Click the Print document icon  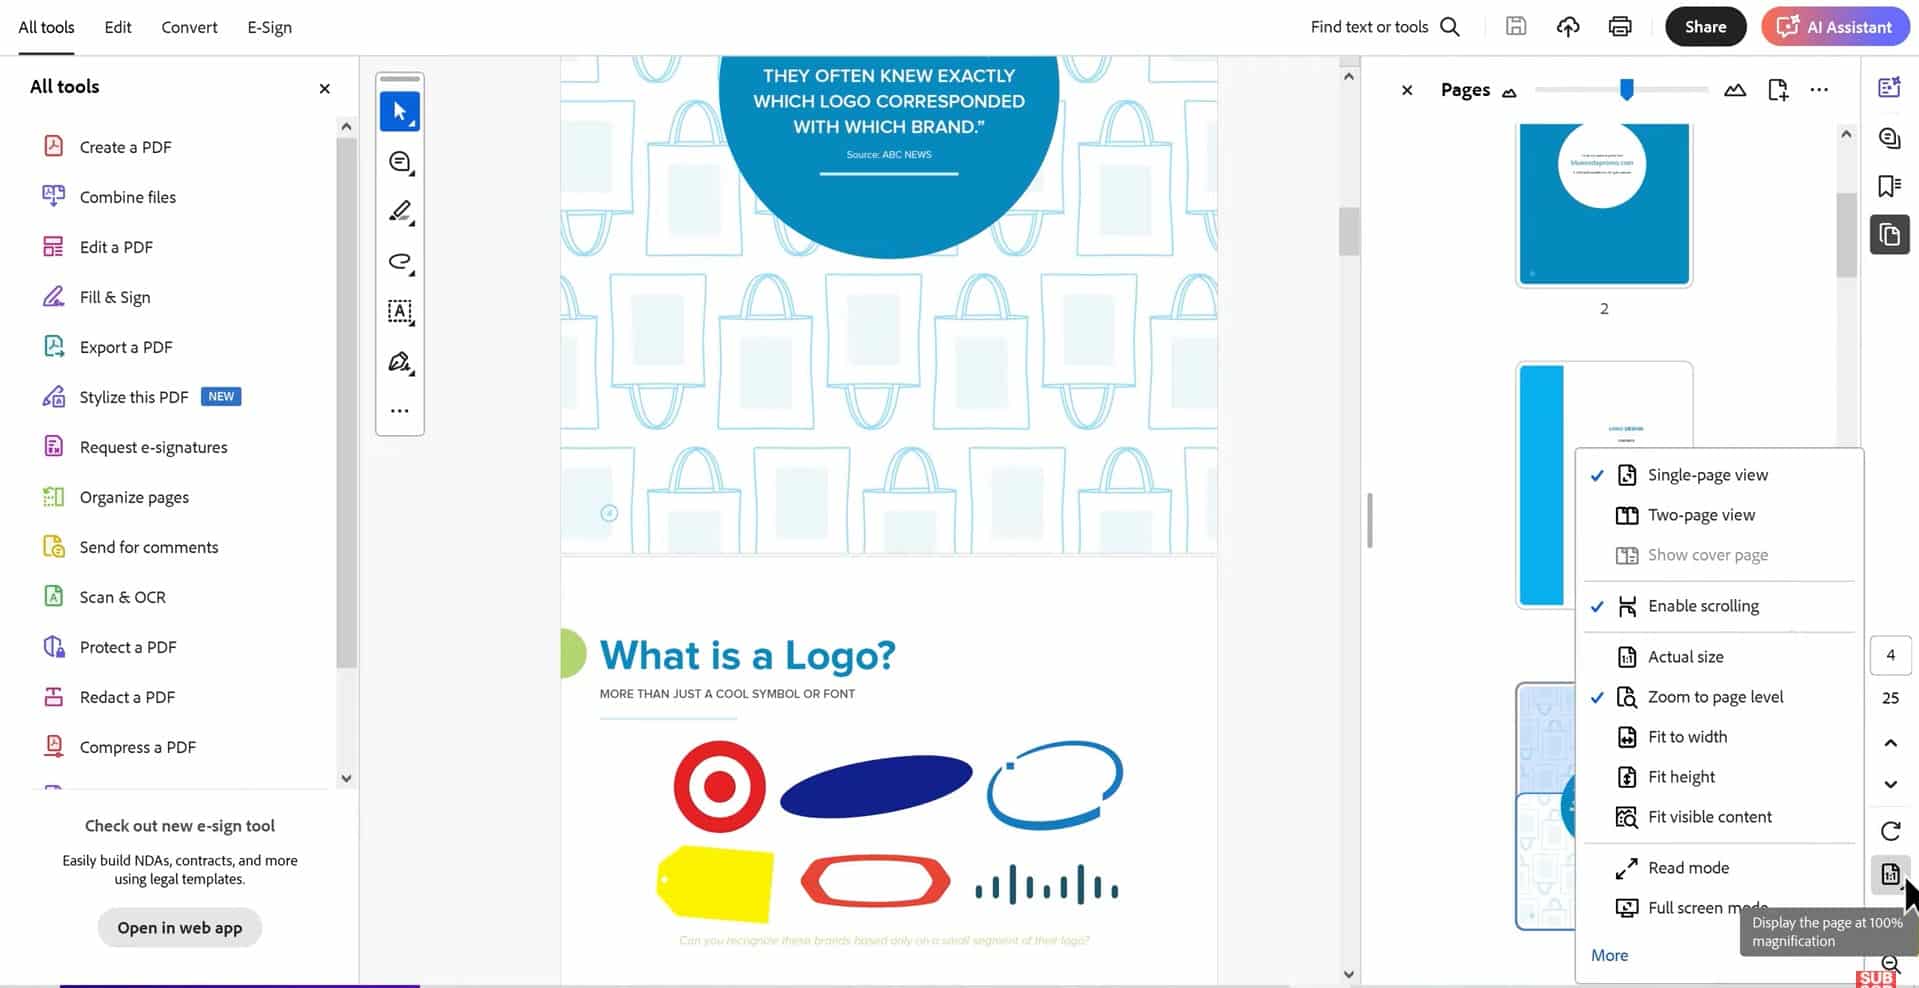[x=1619, y=26]
